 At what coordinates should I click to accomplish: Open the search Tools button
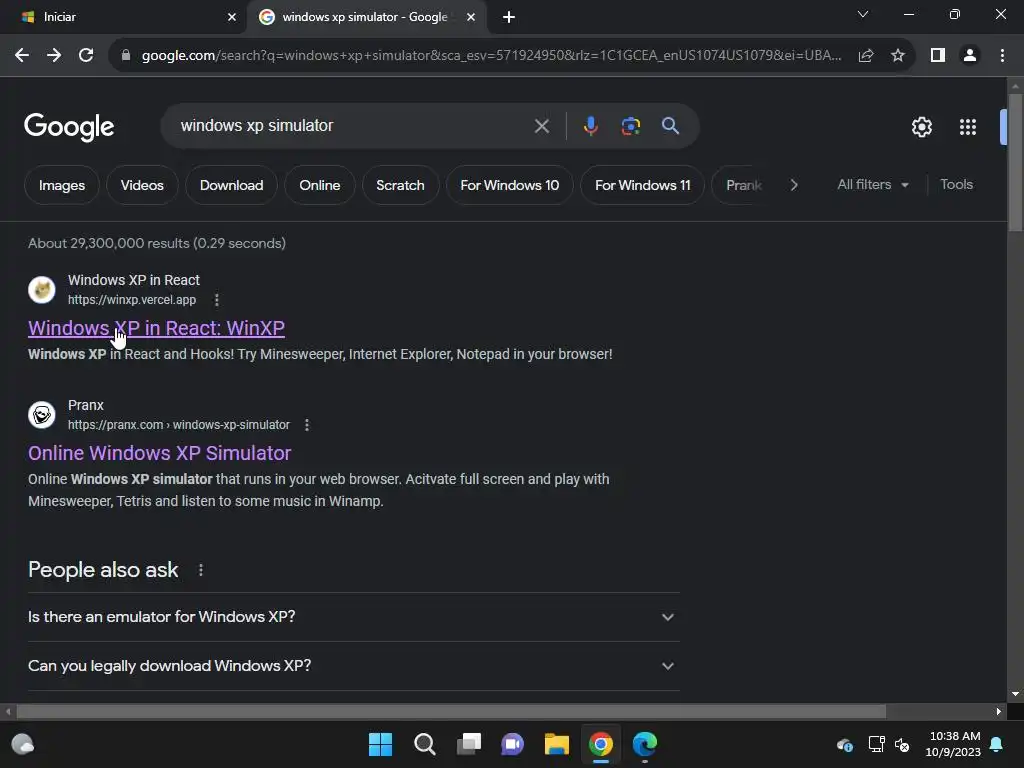957,185
